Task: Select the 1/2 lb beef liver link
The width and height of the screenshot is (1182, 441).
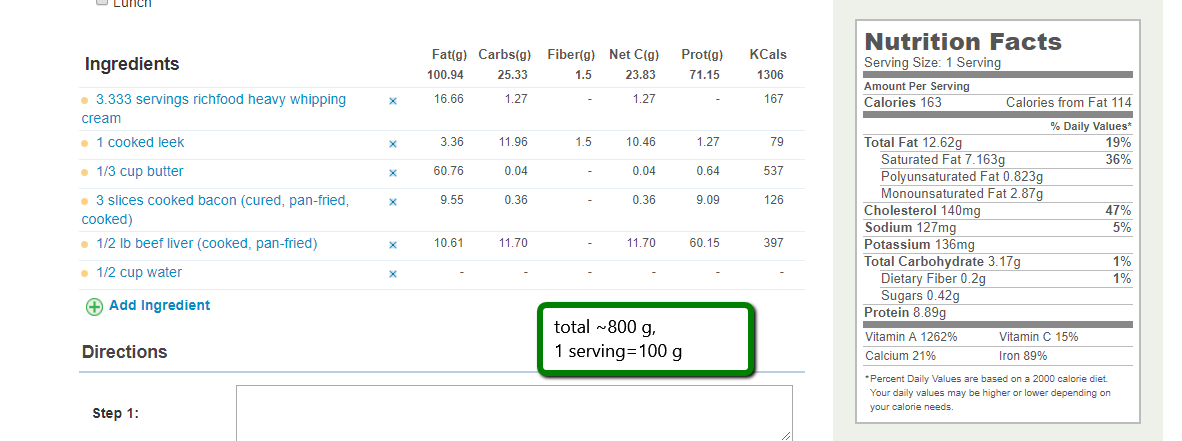Action: coord(206,244)
